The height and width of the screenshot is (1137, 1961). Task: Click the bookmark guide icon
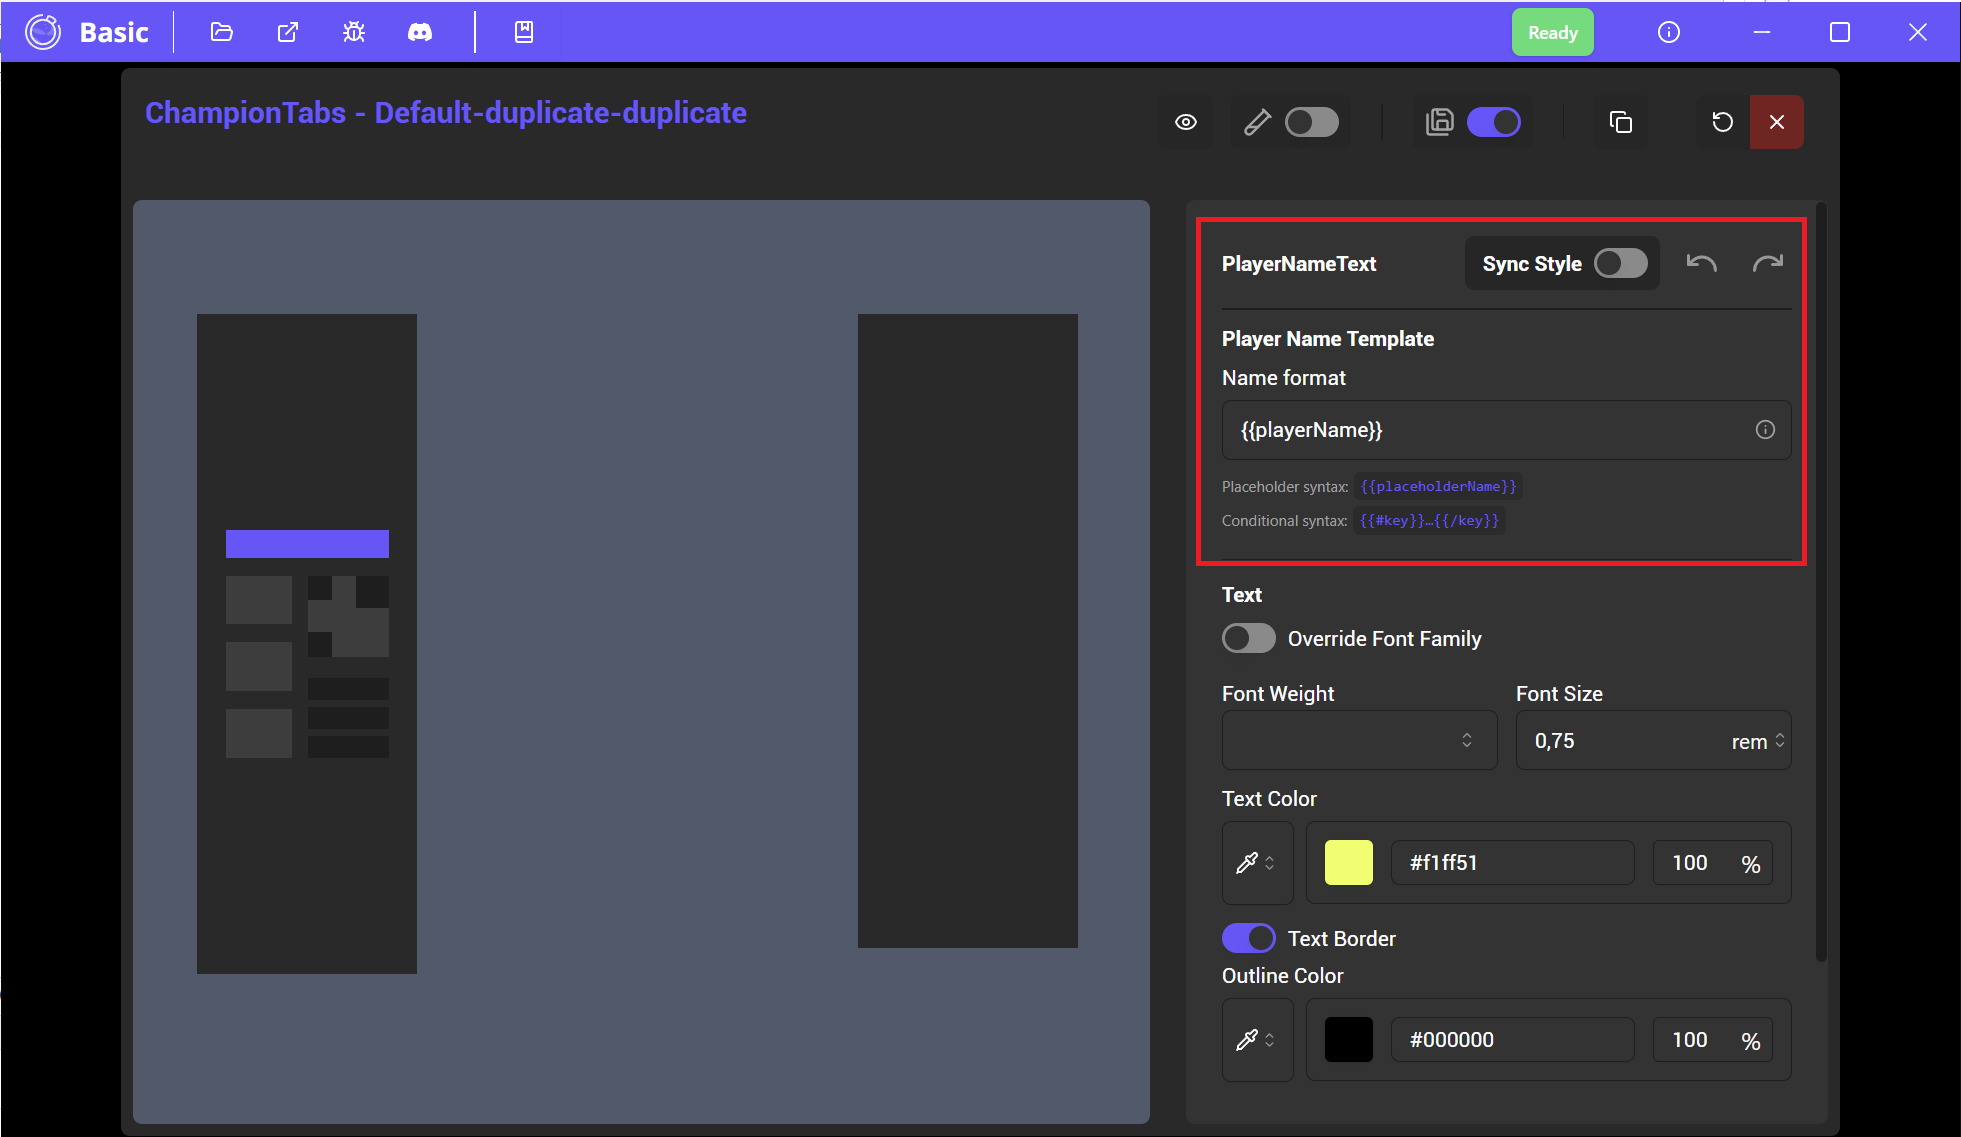coord(524,32)
